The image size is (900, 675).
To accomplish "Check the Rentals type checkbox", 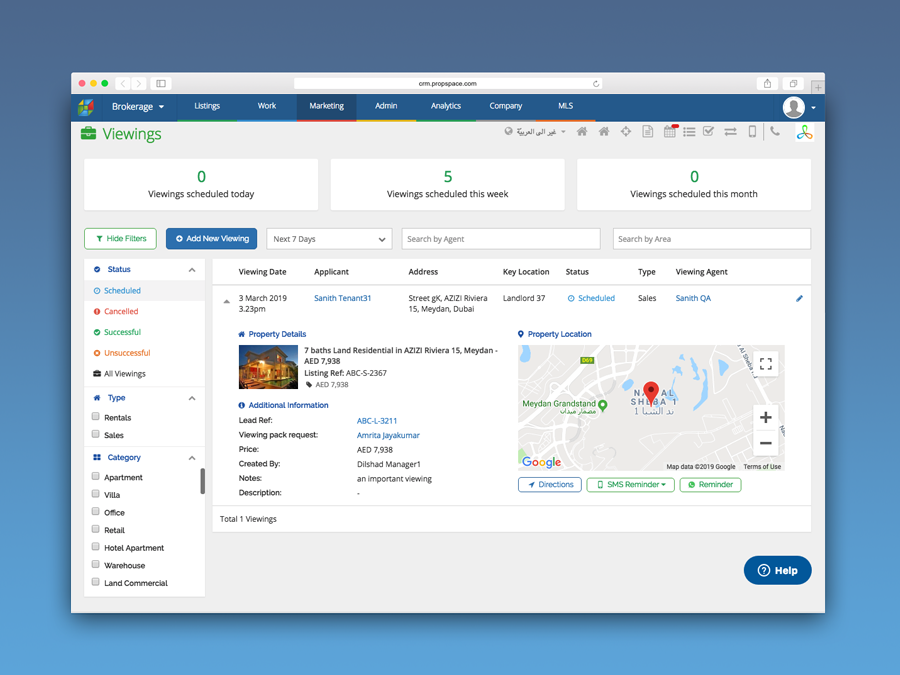I will (96, 417).
